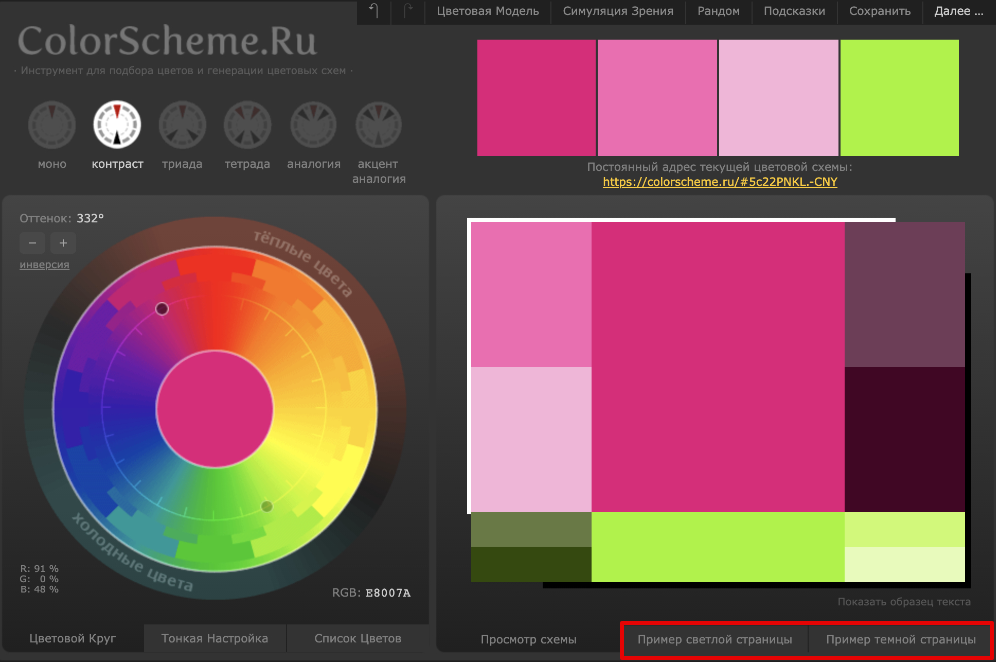Image resolution: width=996 pixels, height=662 pixels.
Task: Expand the Далее menu
Action: 958,12
